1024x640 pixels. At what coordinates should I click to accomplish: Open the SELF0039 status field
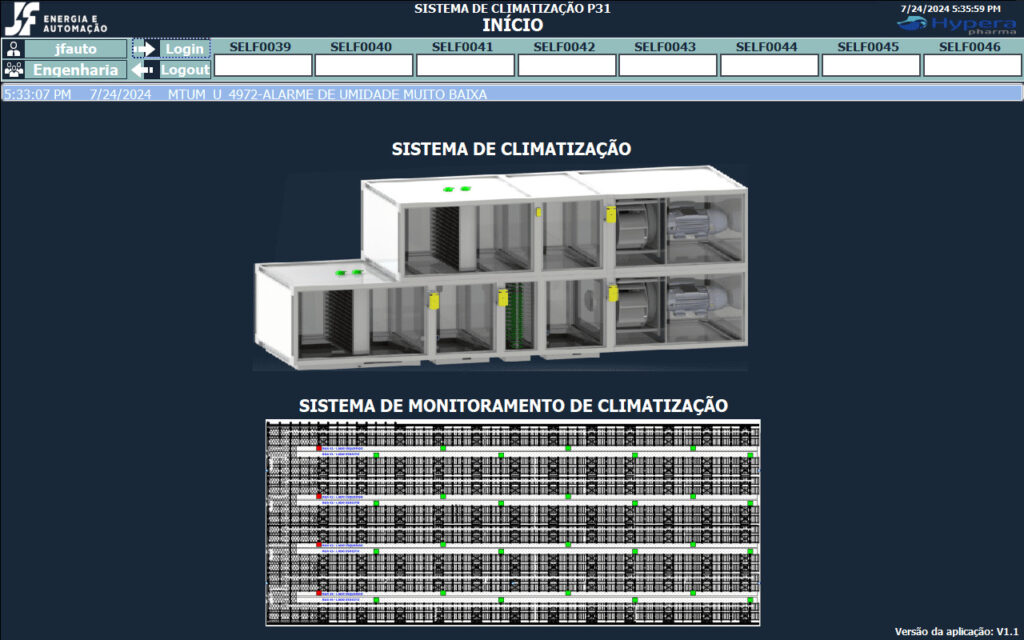point(263,65)
